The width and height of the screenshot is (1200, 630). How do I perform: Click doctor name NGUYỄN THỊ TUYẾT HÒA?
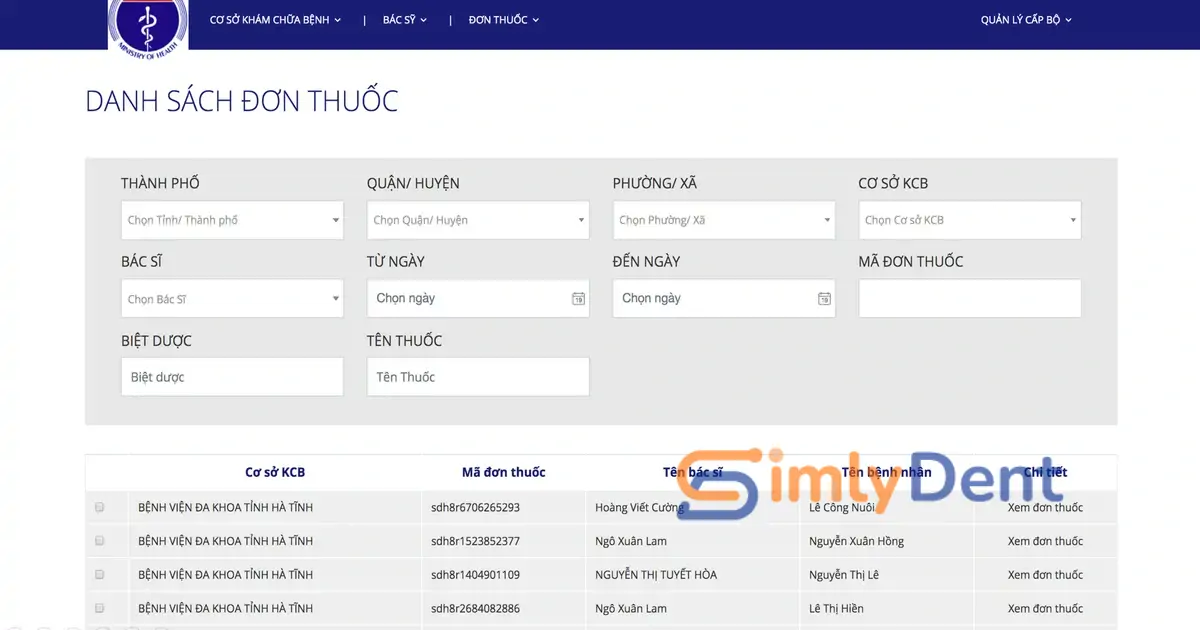point(656,575)
